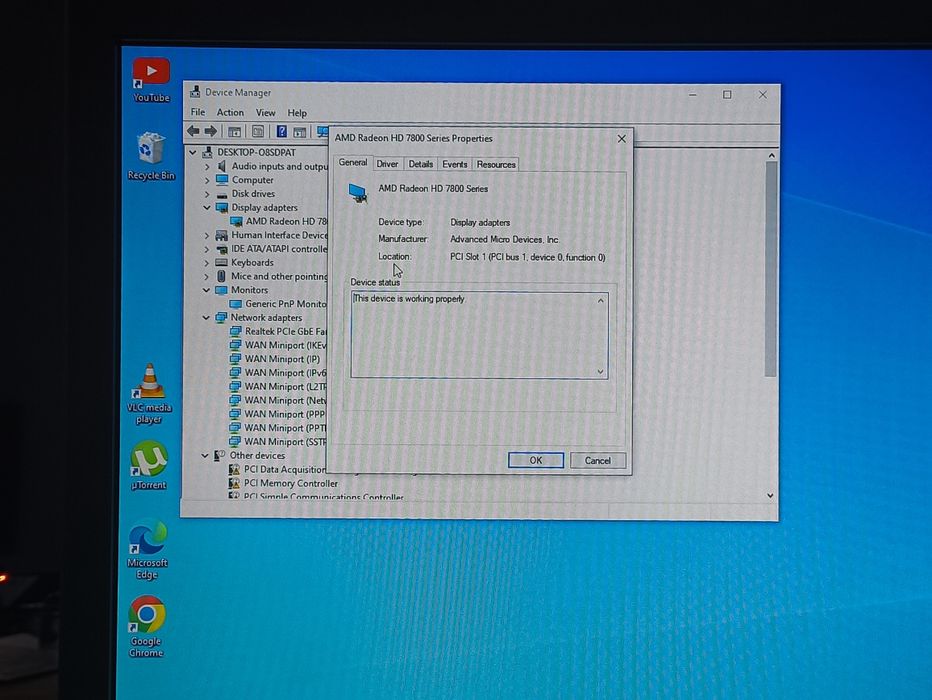Click the blue Help question mark toolbar icon

(282, 131)
